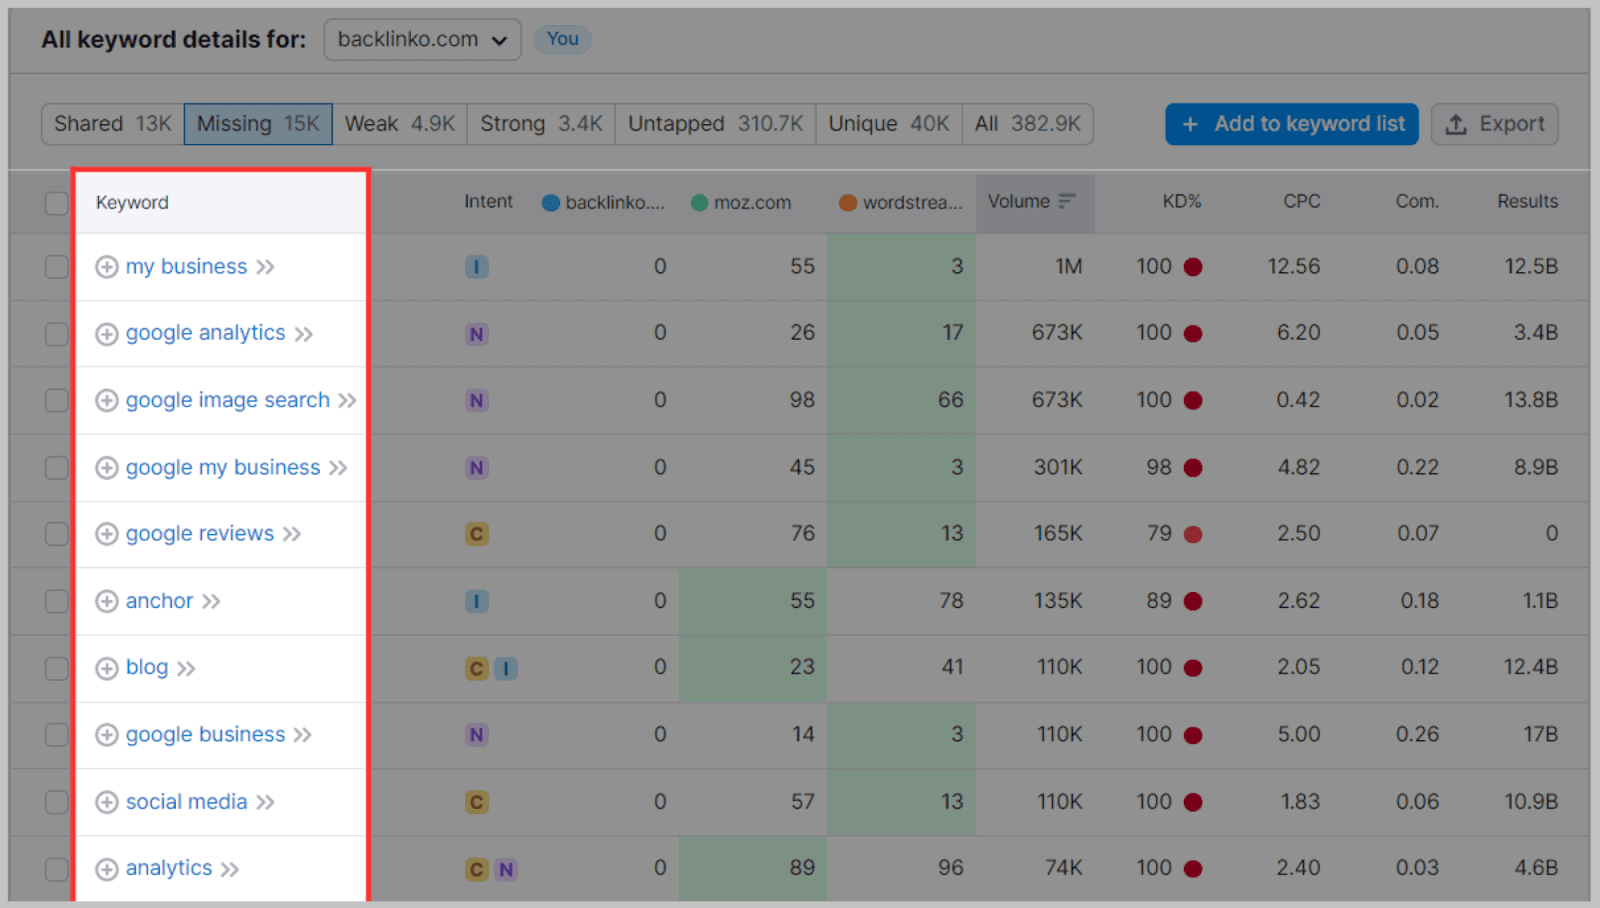Click the double-arrow icon after 'google image search'
Viewport: 1600px width, 908px height.
(347, 401)
